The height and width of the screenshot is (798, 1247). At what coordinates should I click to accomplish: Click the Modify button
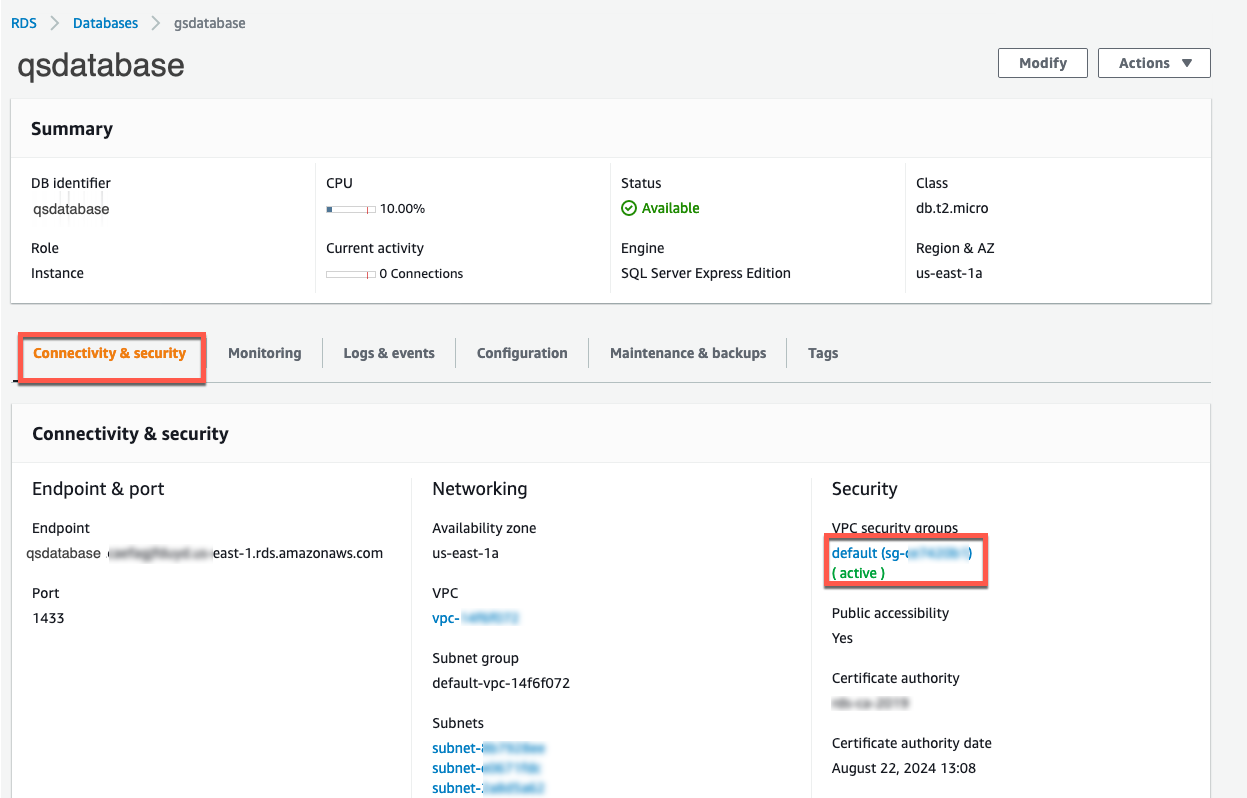pos(1042,63)
